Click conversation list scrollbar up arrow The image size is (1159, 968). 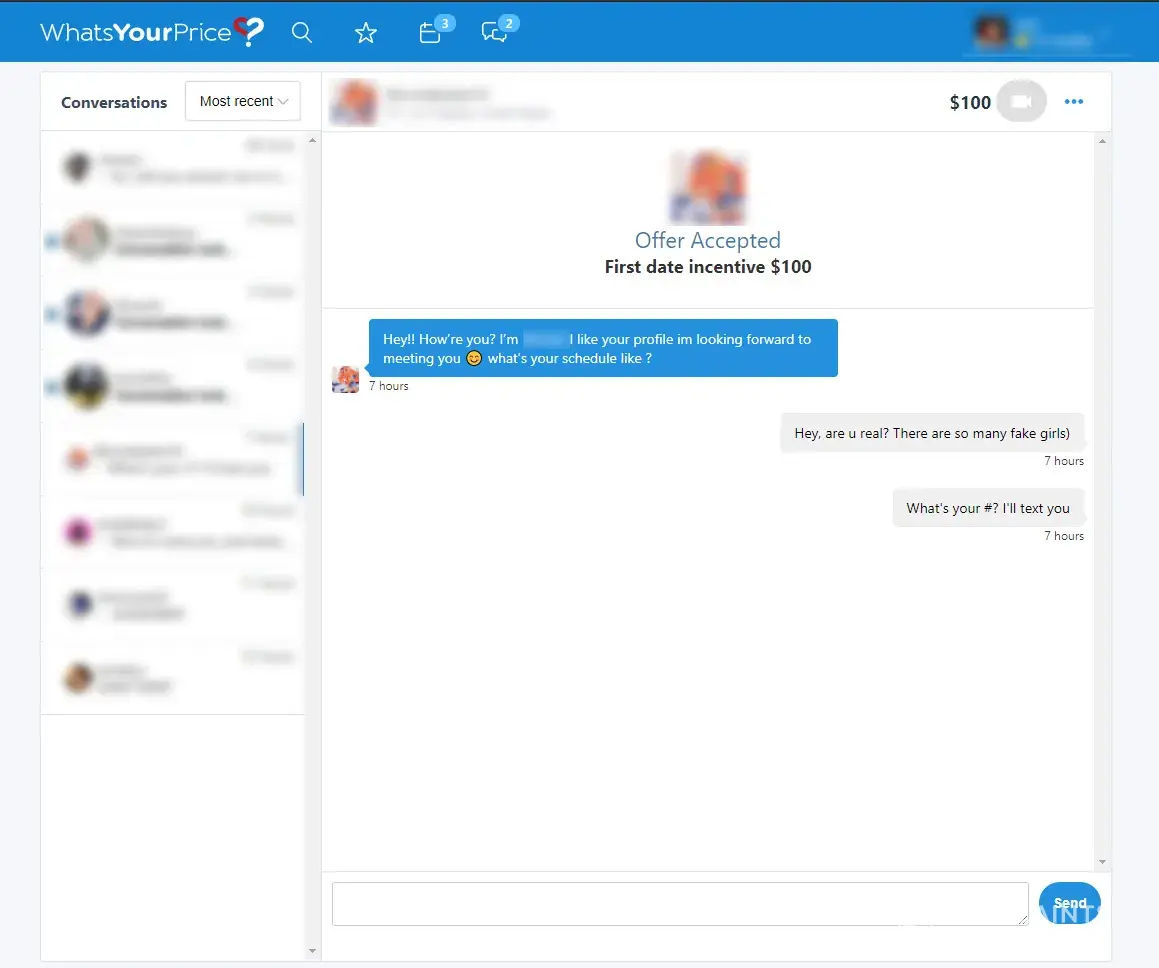click(313, 140)
